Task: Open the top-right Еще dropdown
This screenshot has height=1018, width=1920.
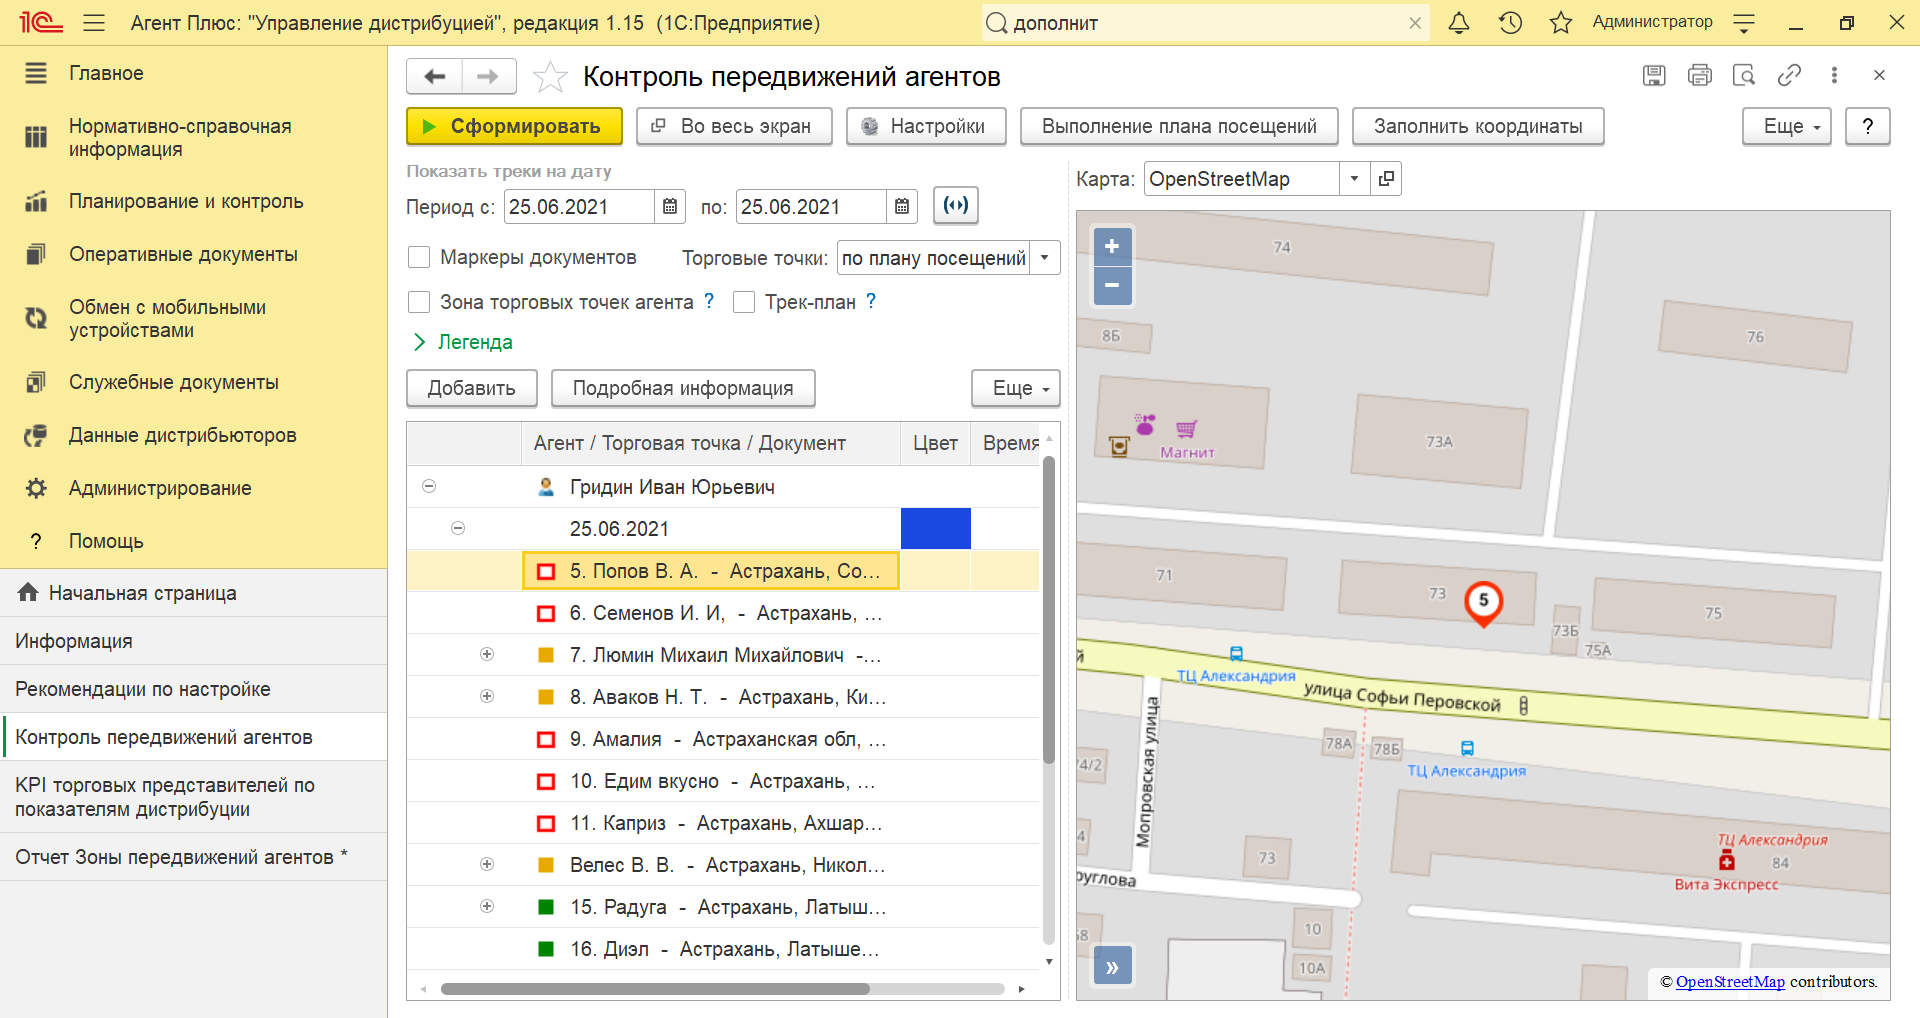Action: tap(1787, 126)
